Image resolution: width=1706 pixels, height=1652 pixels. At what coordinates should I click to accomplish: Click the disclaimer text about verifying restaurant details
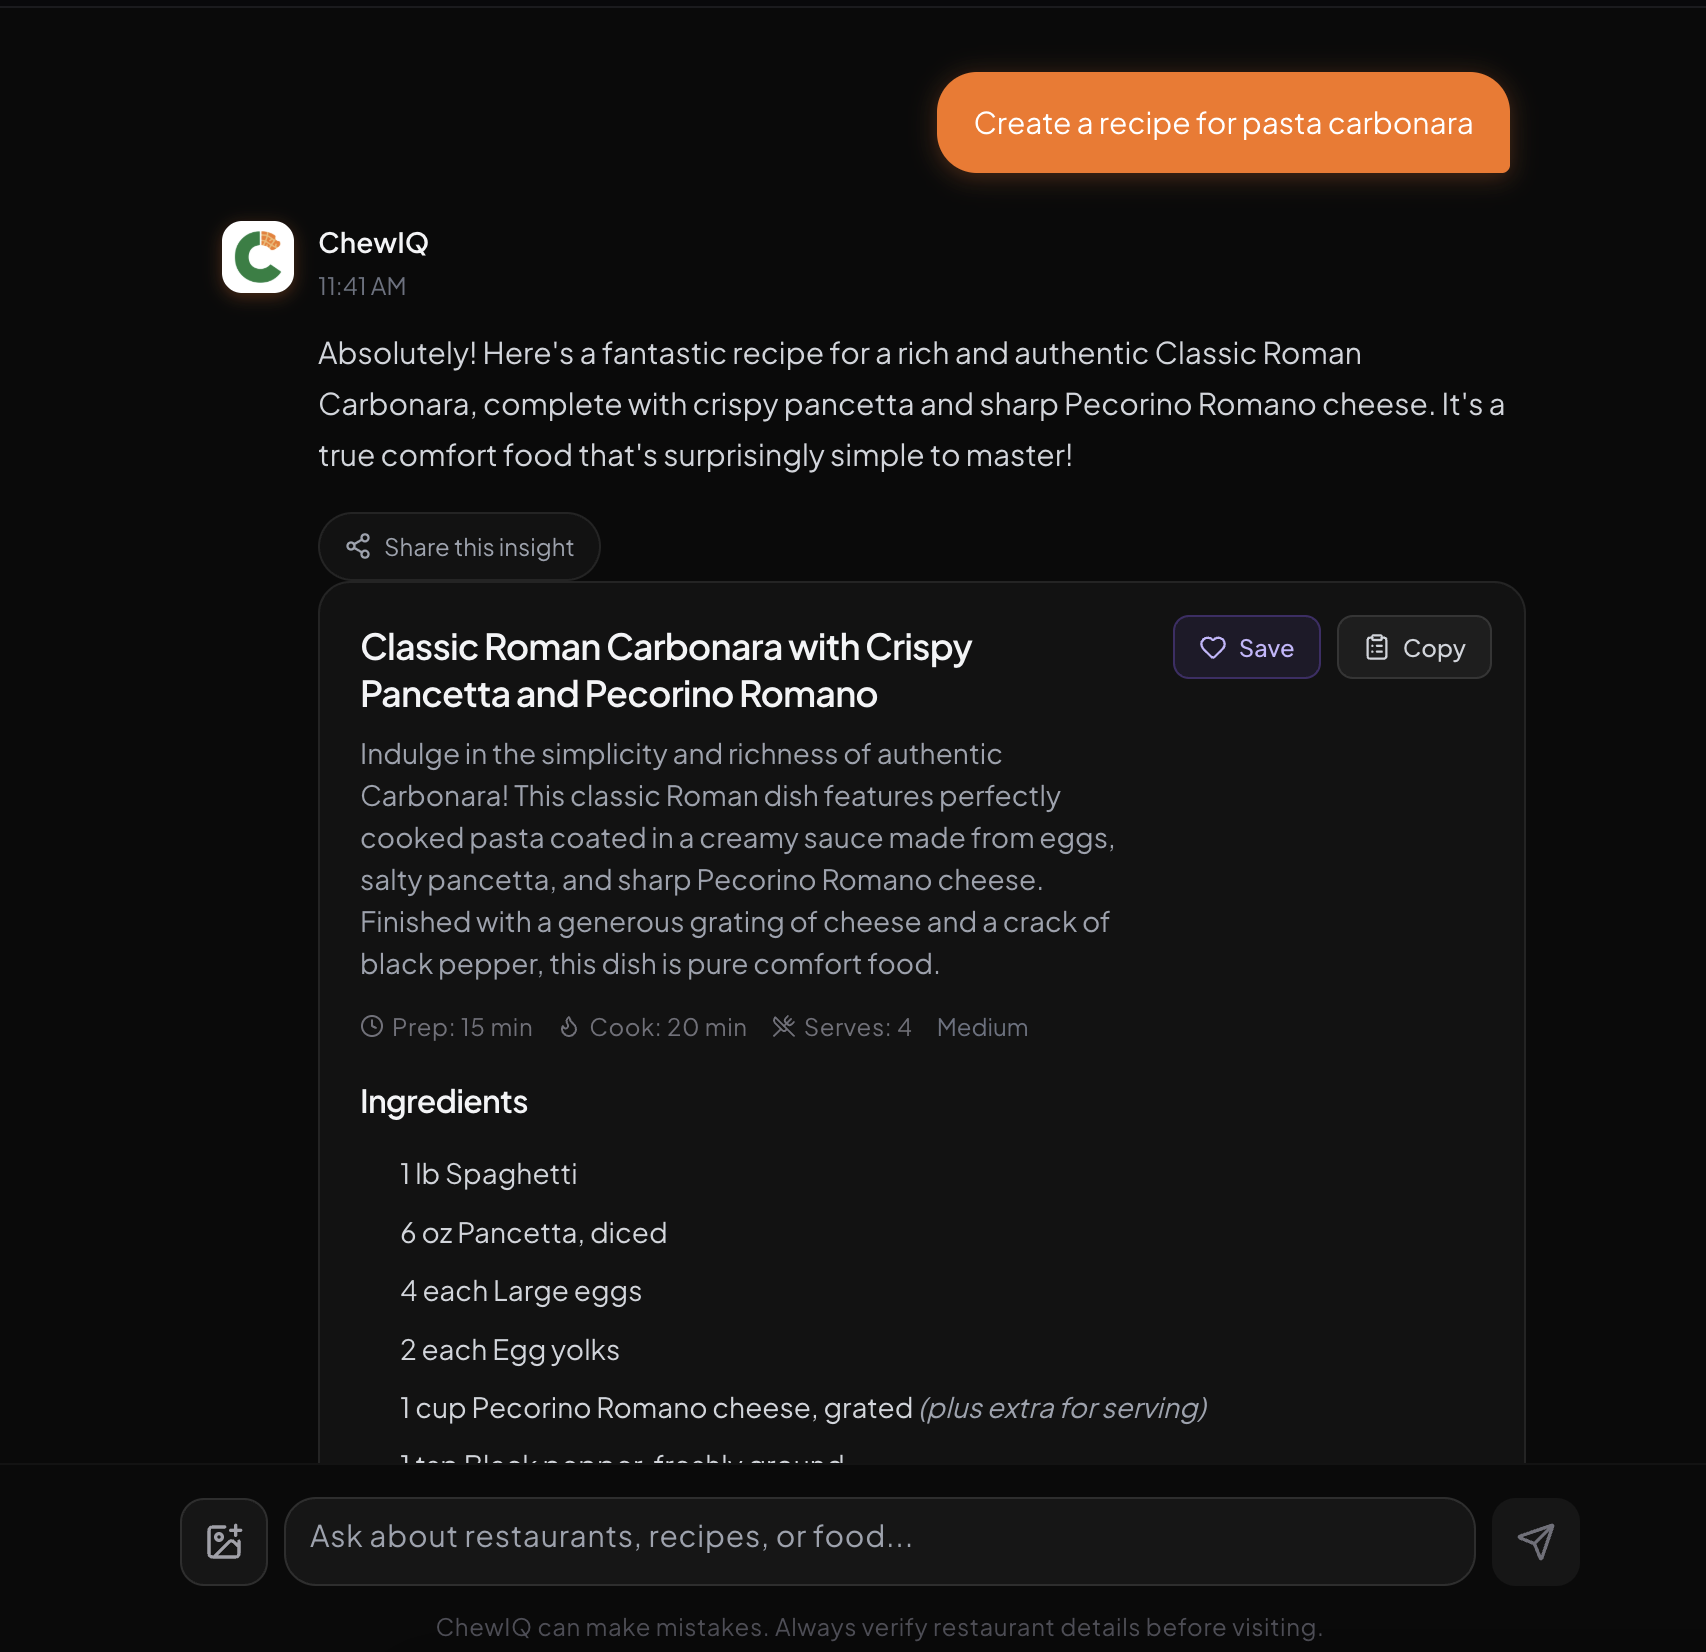point(876,1627)
